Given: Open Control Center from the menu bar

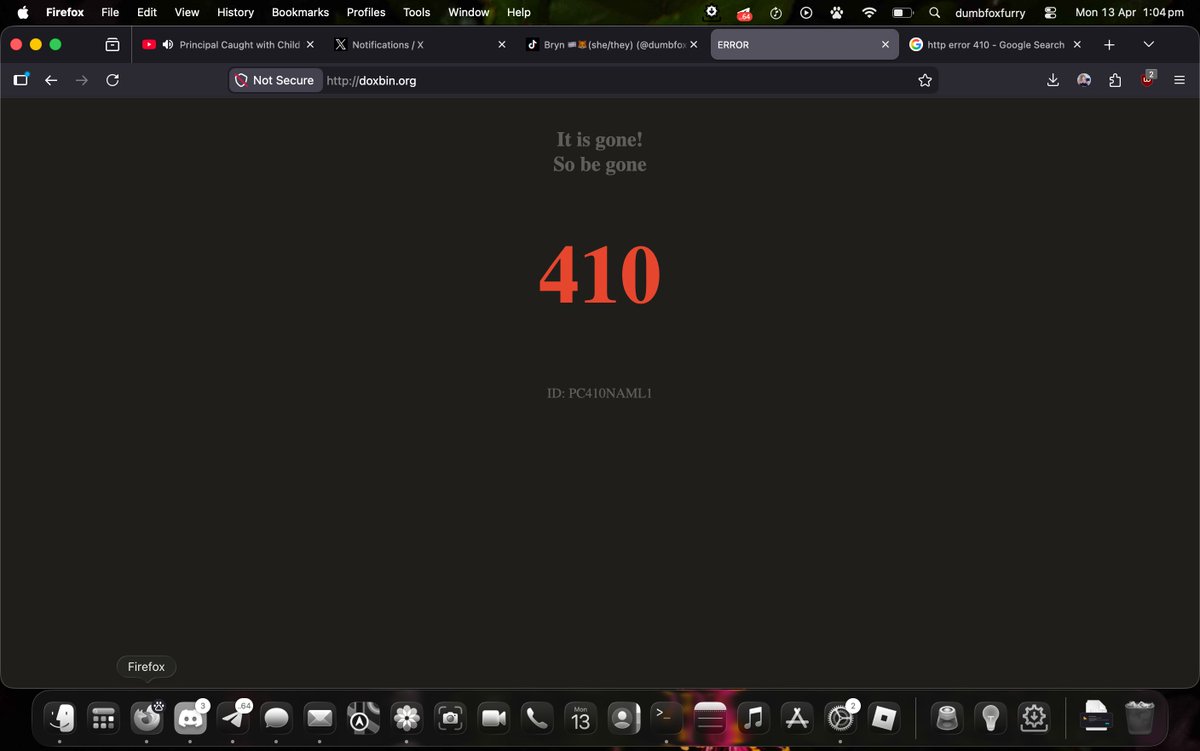Looking at the screenshot, I should click(x=1050, y=13).
